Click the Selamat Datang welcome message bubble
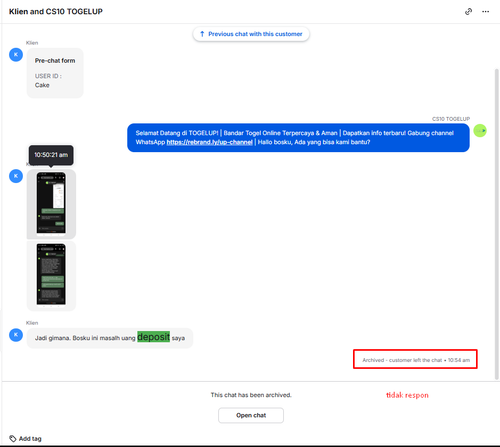The image size is (500, 447). [x=298, y=138]
